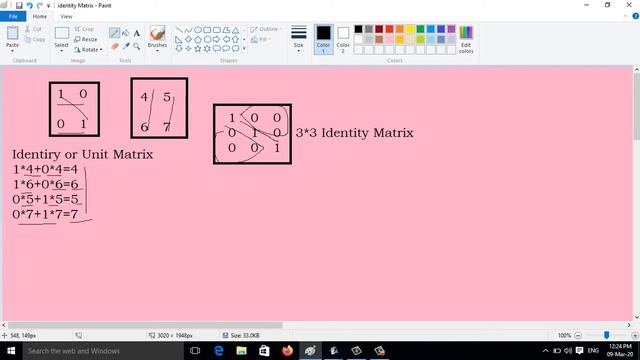Undo the last action
The height and width of the screenshot is (360, 640).
pos(29,5)
